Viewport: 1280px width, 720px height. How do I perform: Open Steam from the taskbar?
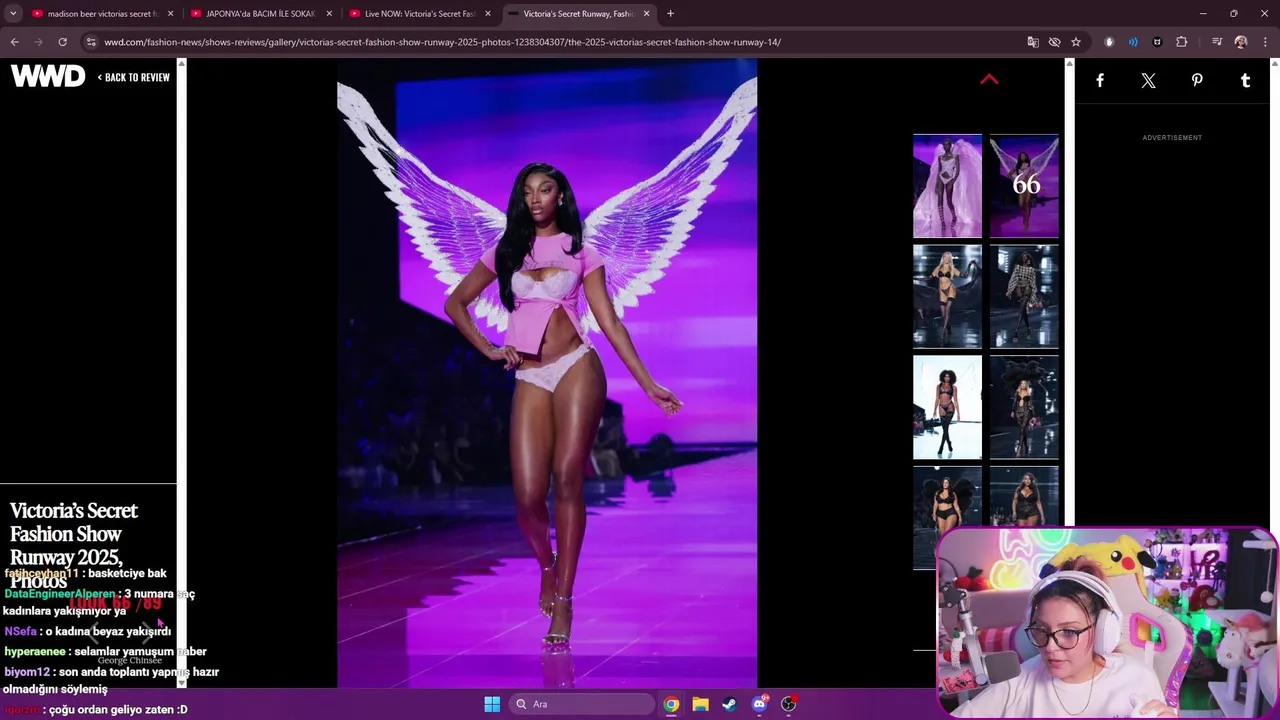(729, 704)
